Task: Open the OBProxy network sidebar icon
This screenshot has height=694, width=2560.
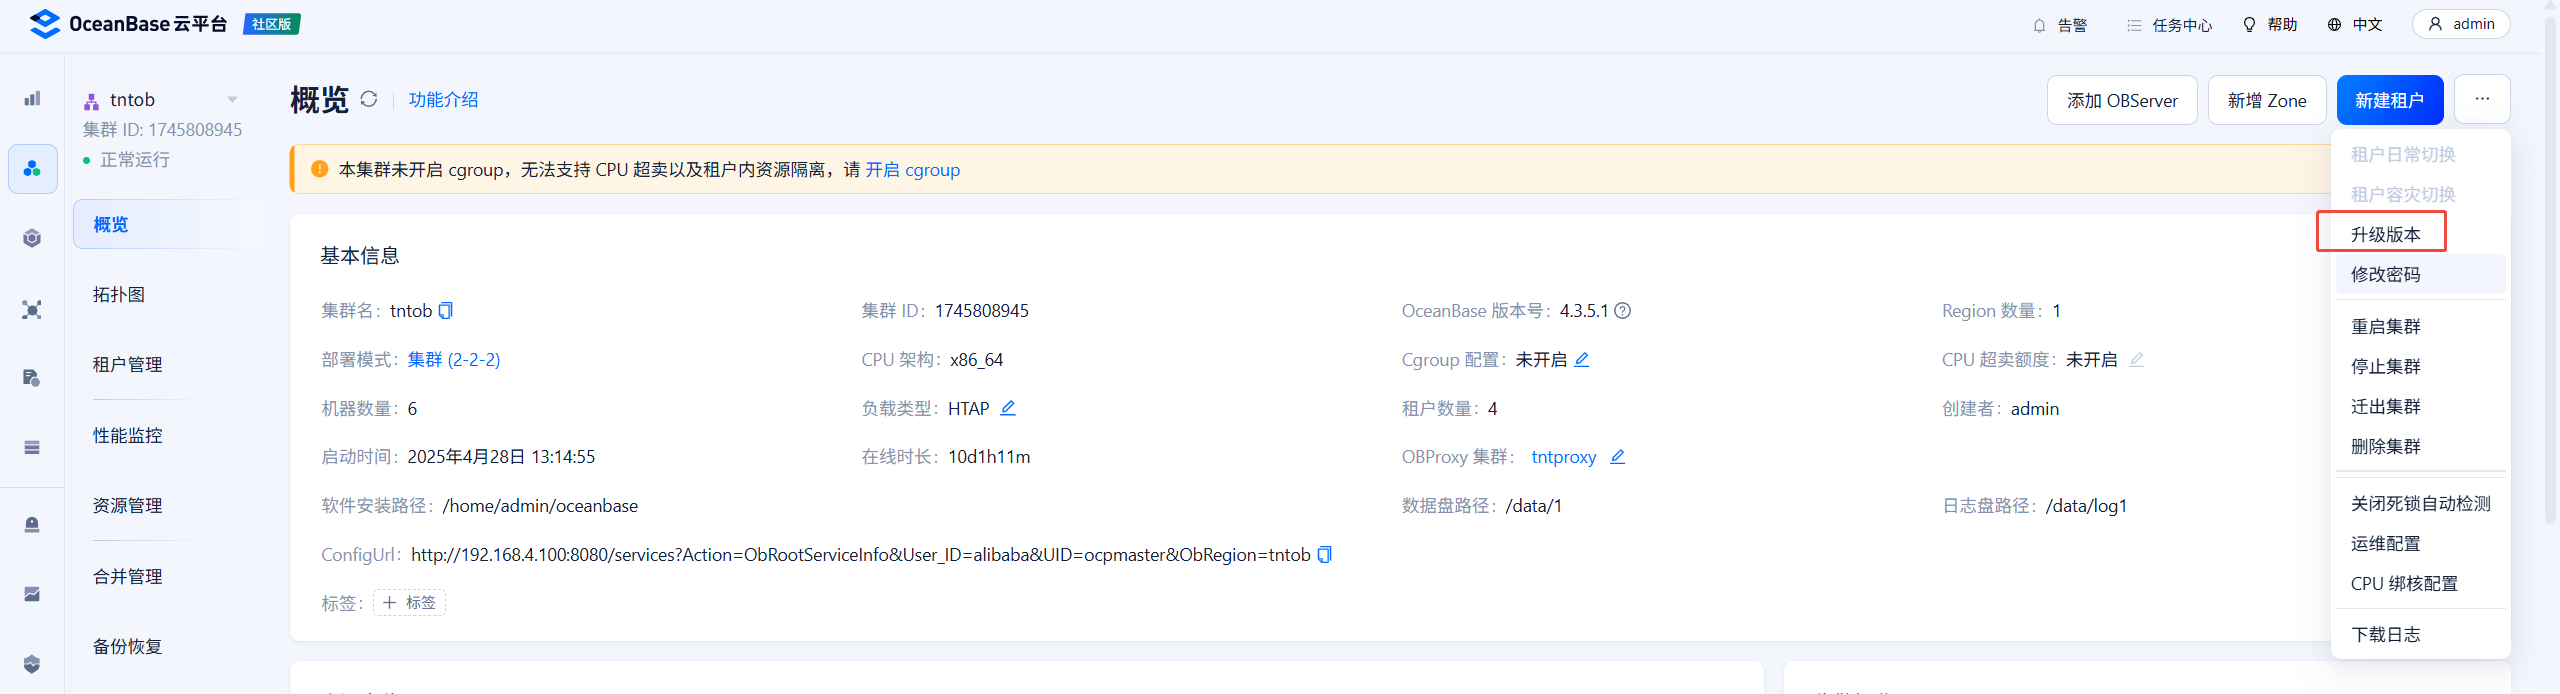Action: pyautogui.click(x=32, y=309)
